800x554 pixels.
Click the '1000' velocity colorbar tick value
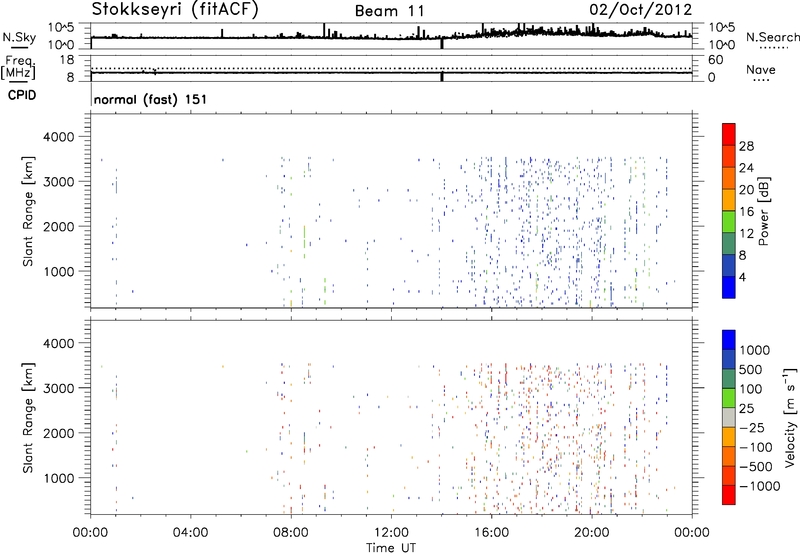[x=755, y=350]
